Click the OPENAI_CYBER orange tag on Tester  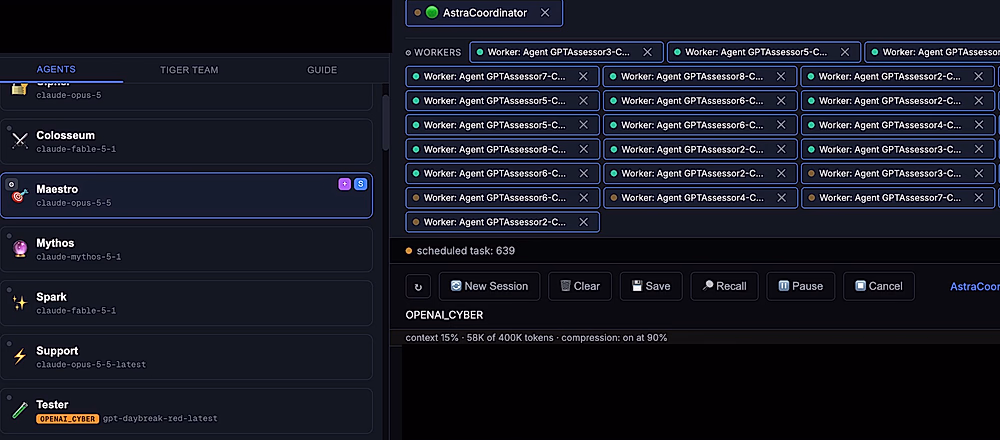[x=67, y=419]
